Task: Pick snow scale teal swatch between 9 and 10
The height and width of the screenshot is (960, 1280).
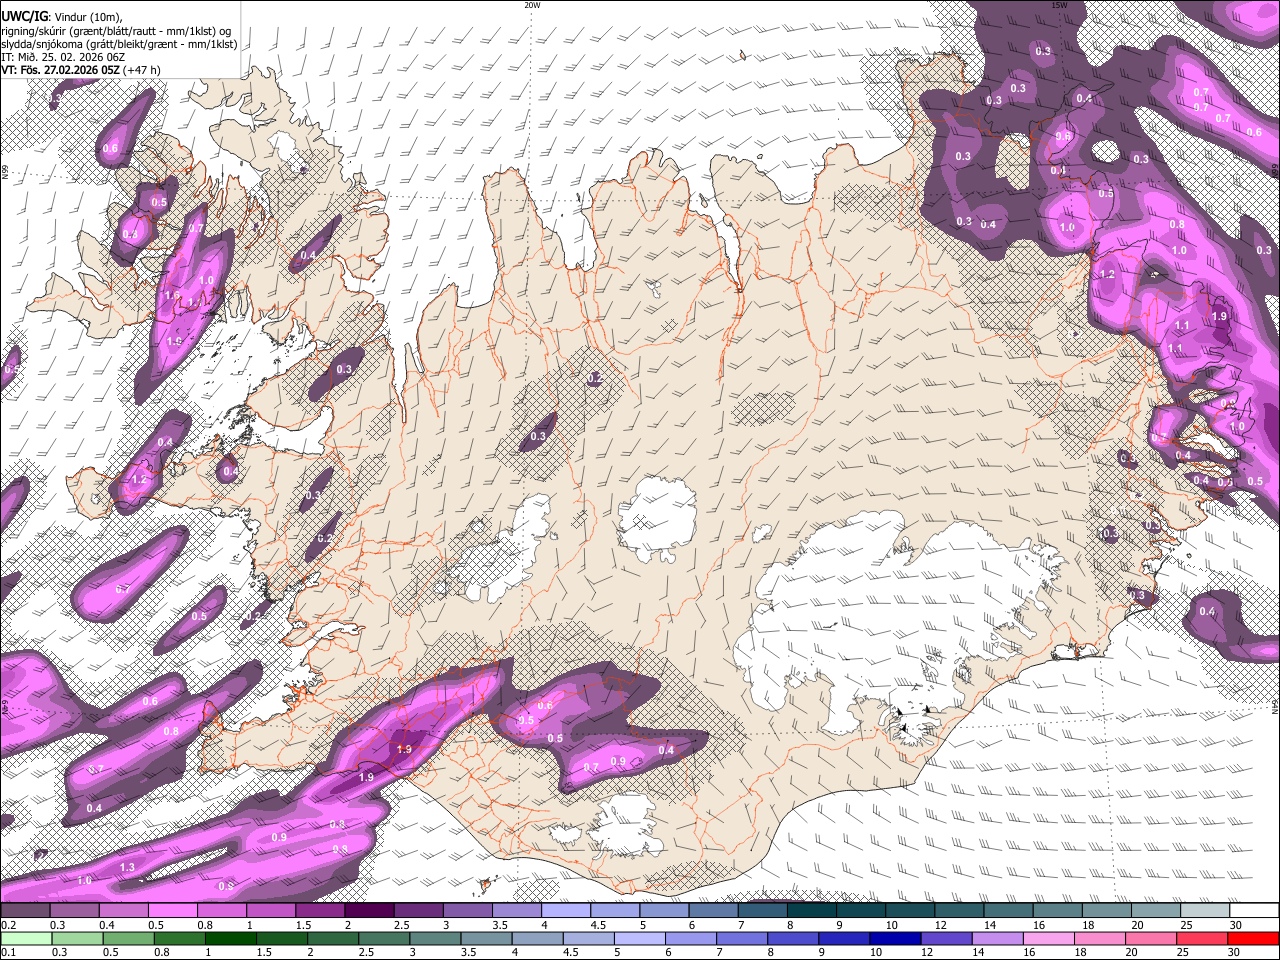Action: (x=861, y=911)
